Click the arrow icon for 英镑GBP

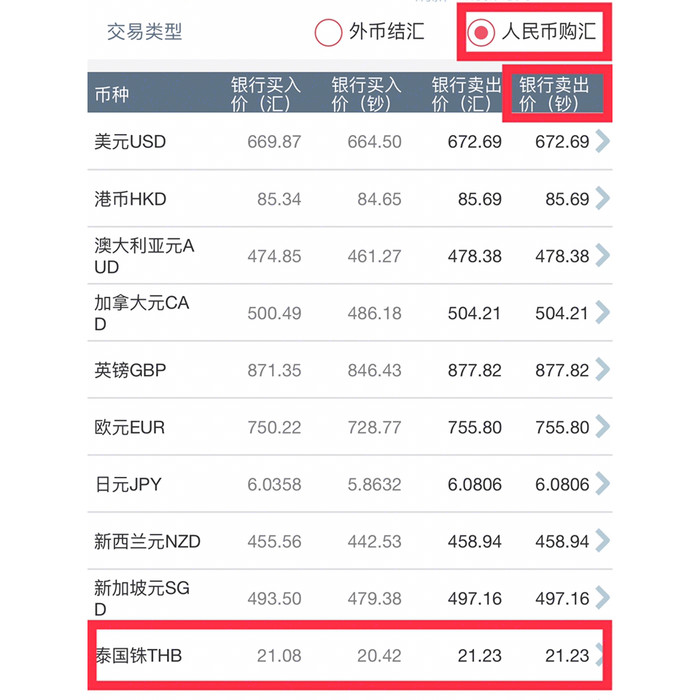click(601, 370)
